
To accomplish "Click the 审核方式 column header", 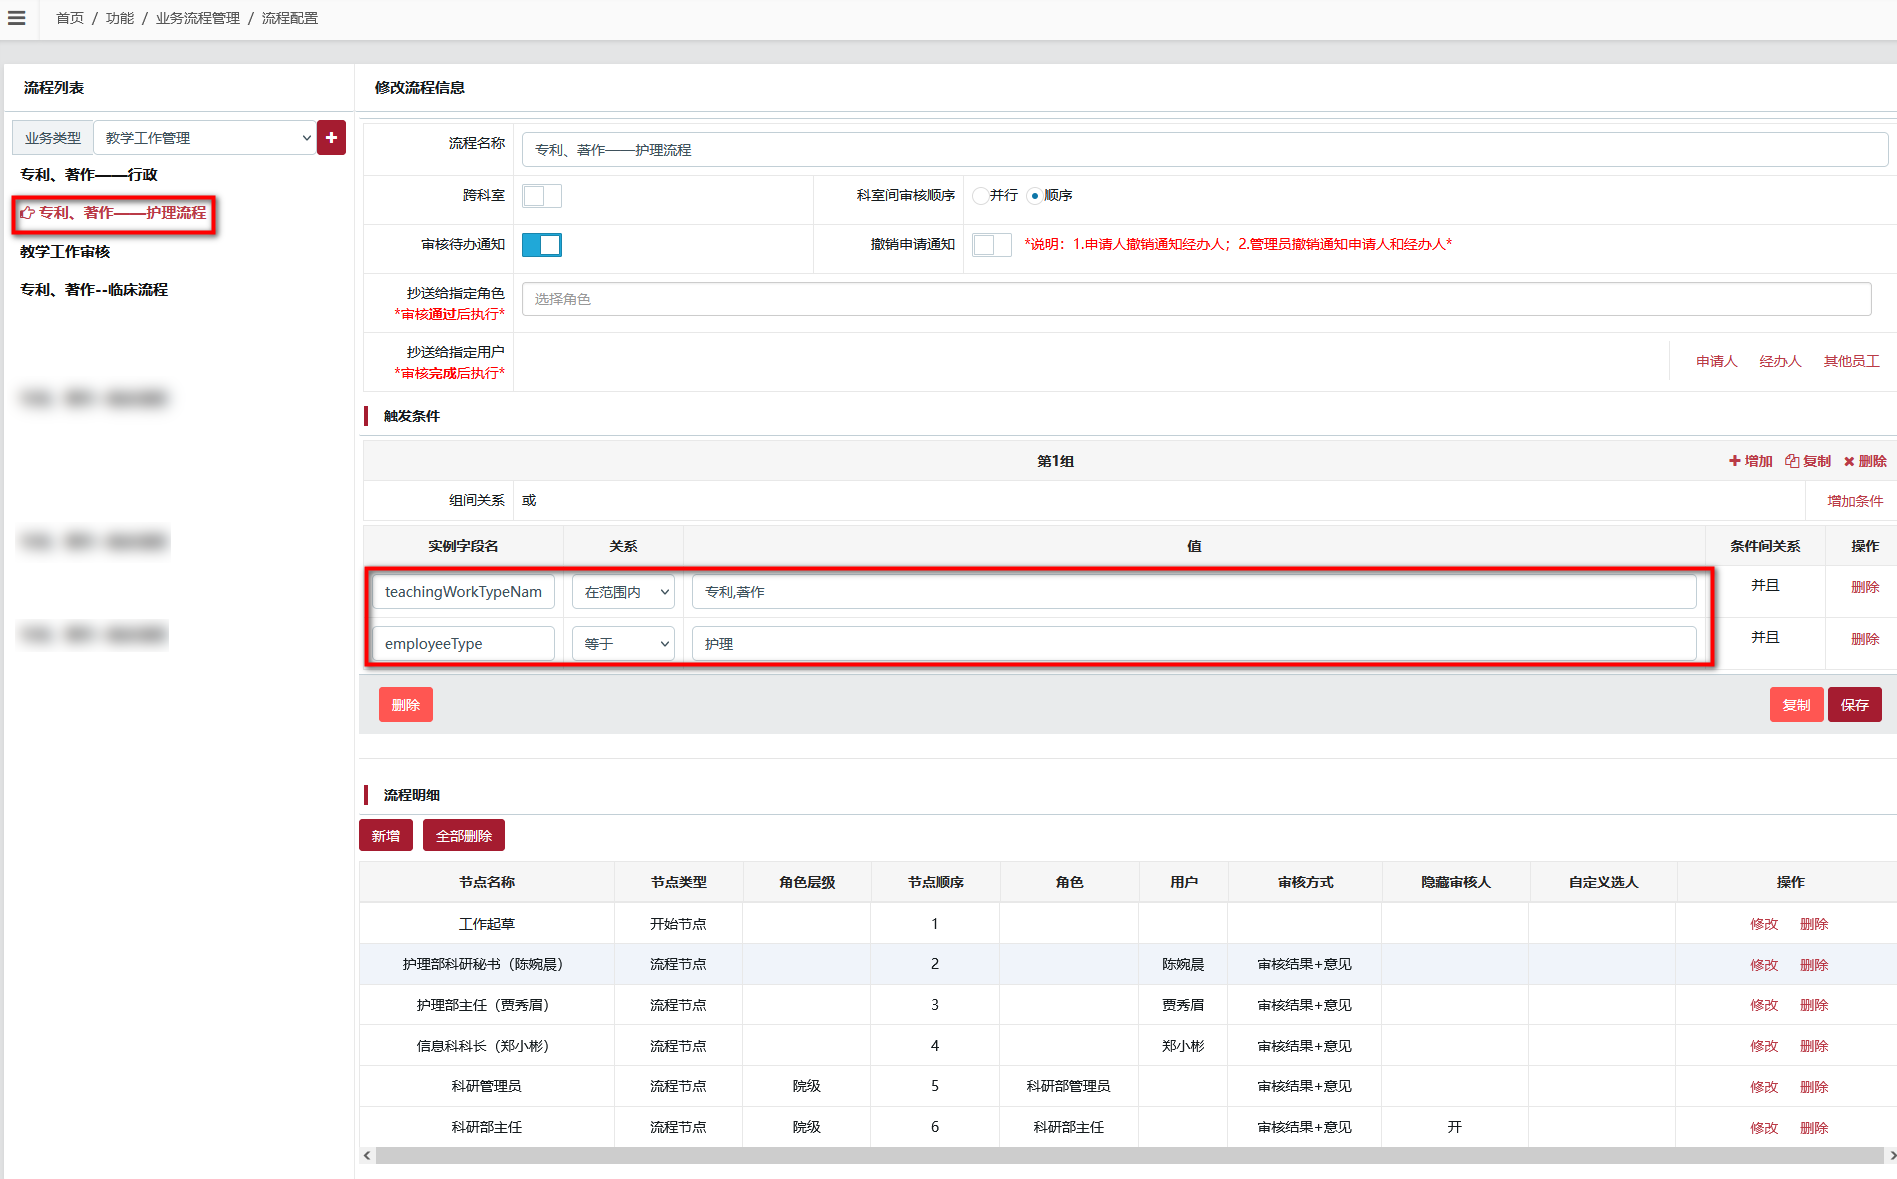I will (1305, 882).
